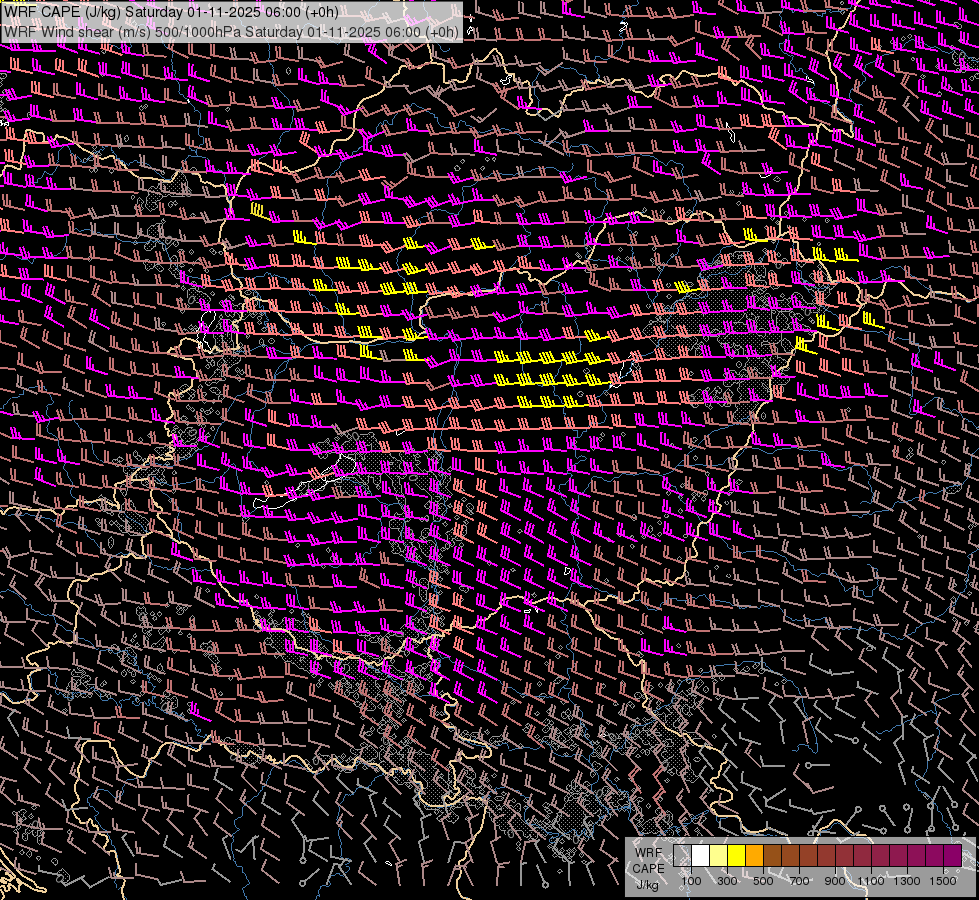Click the WRF Wind shear 500/1000hPa title line
Viewport: 979px width, 900px height.
(x=232, y=32)
